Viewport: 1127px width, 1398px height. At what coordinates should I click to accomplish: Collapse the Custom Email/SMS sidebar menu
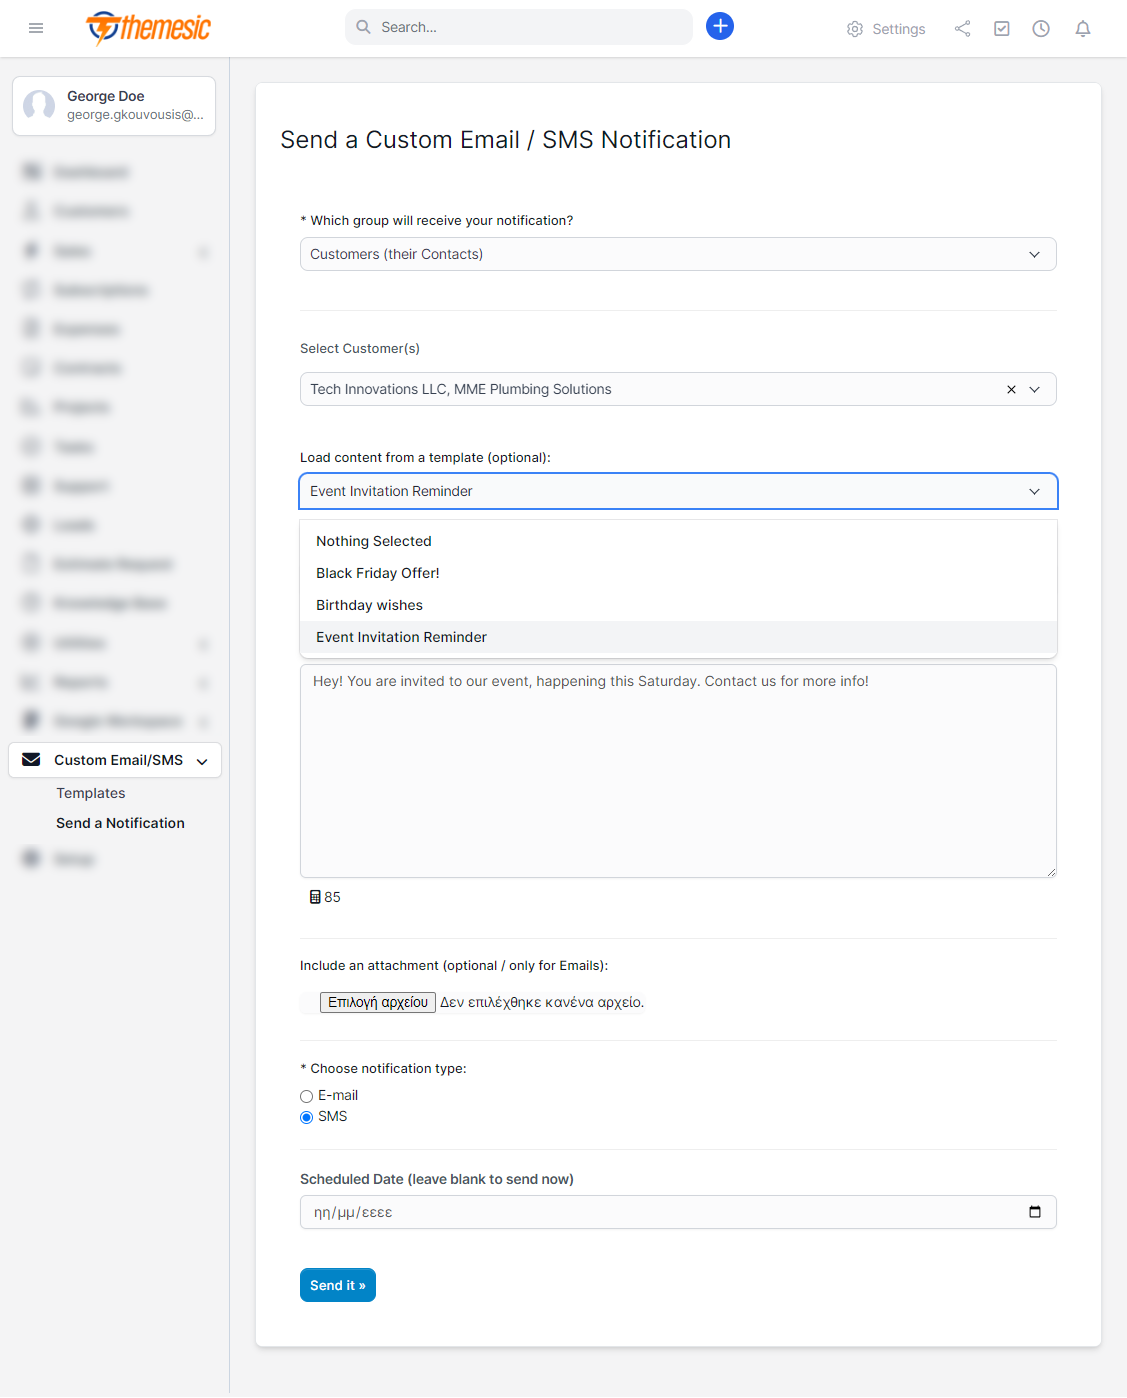point(202,761)
